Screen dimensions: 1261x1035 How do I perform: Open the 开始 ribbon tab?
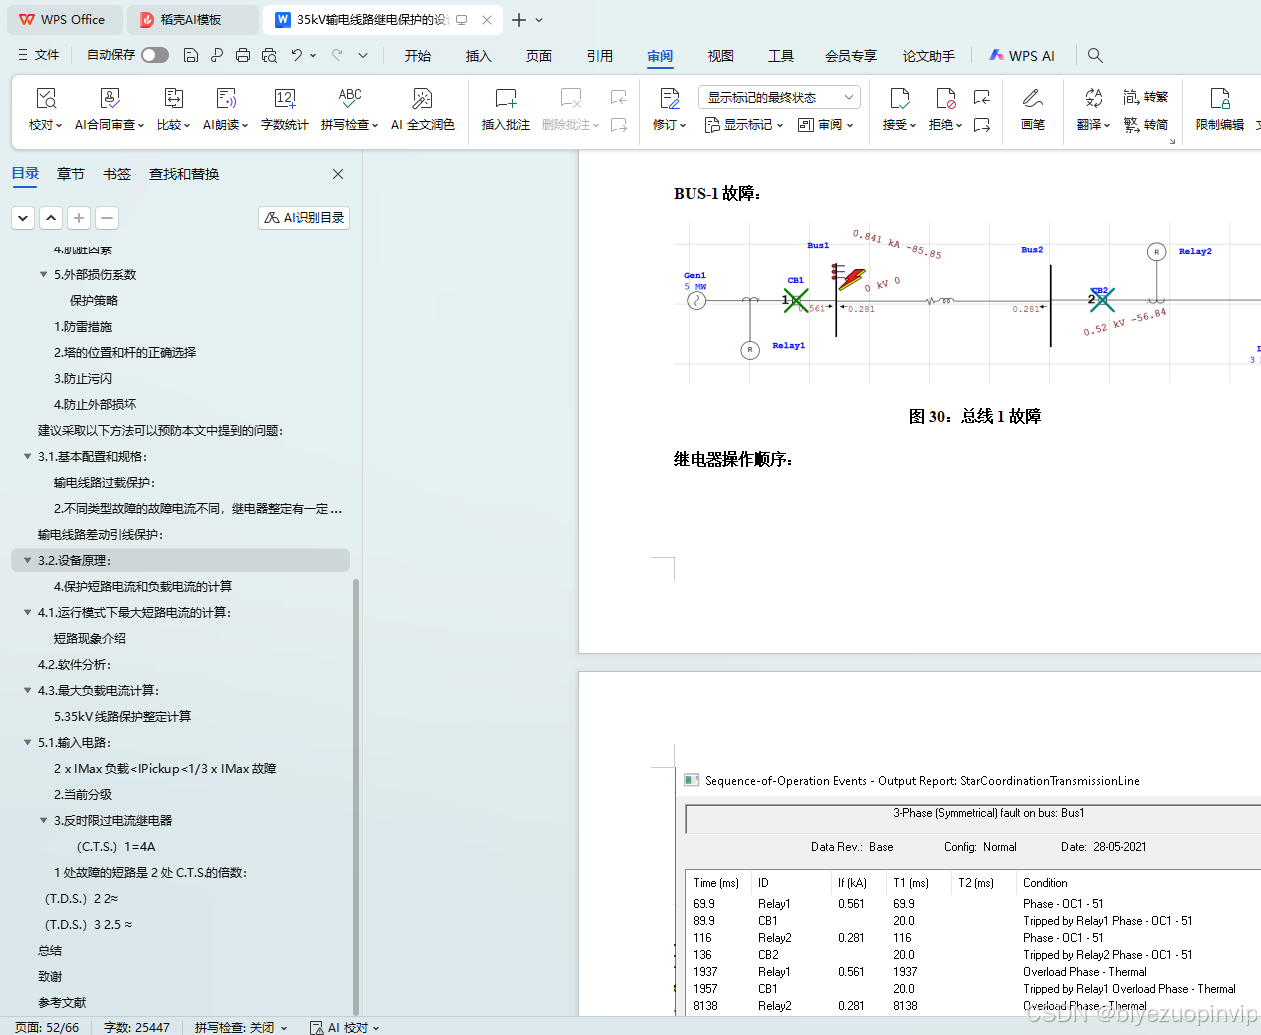[x=418, y=56]
